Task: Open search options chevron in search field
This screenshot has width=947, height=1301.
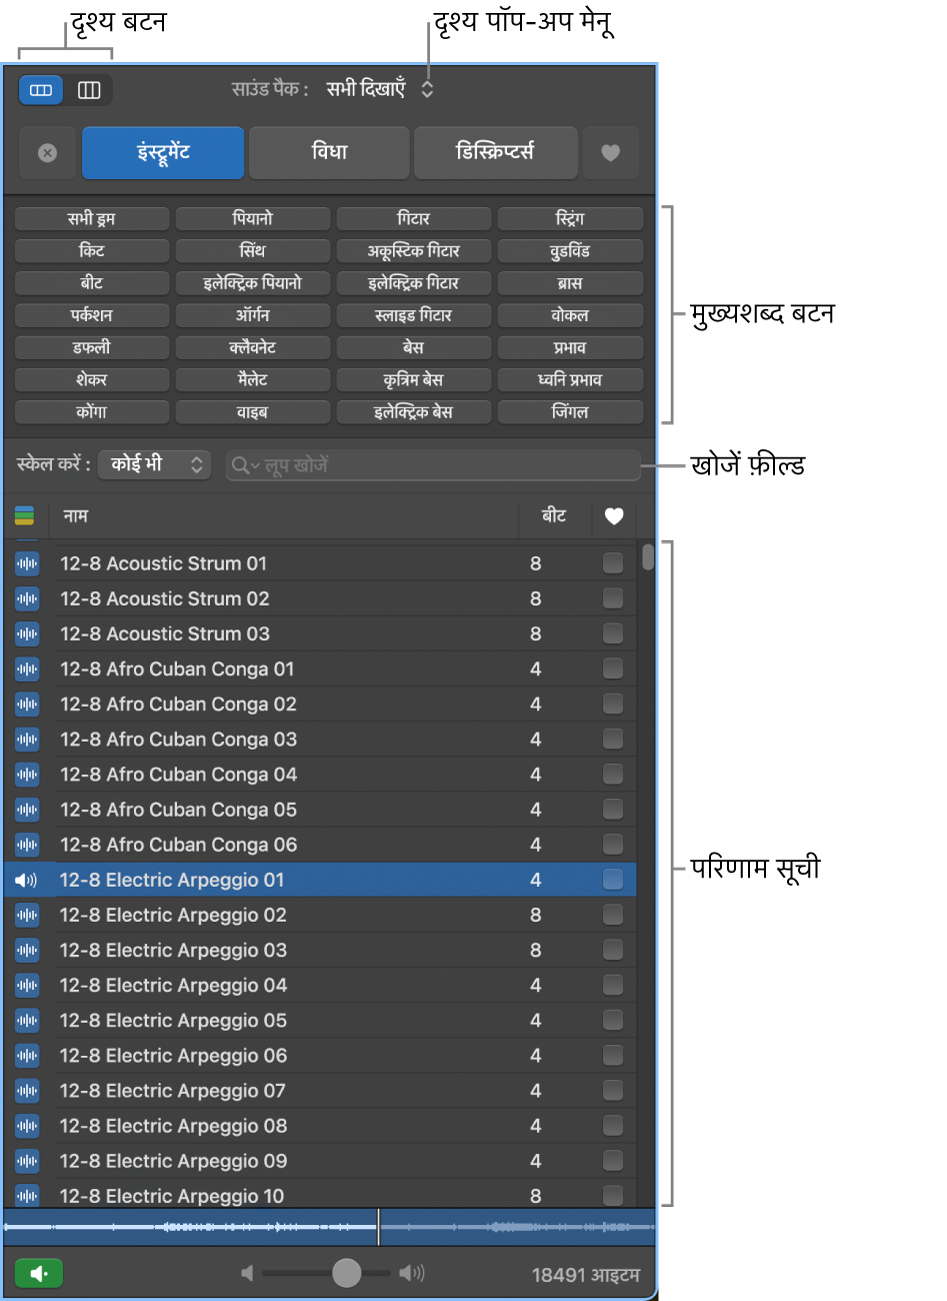Action: click(255, 466)
